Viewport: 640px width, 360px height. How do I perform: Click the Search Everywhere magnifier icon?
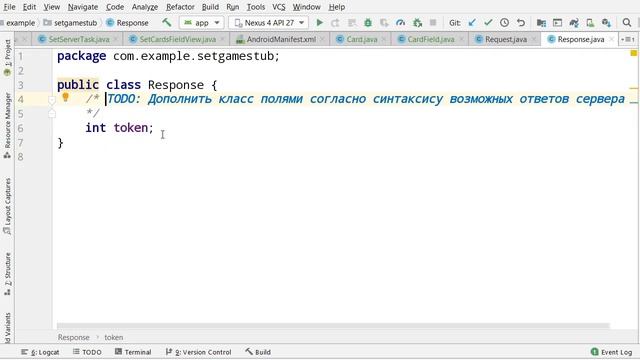[627, 23]
